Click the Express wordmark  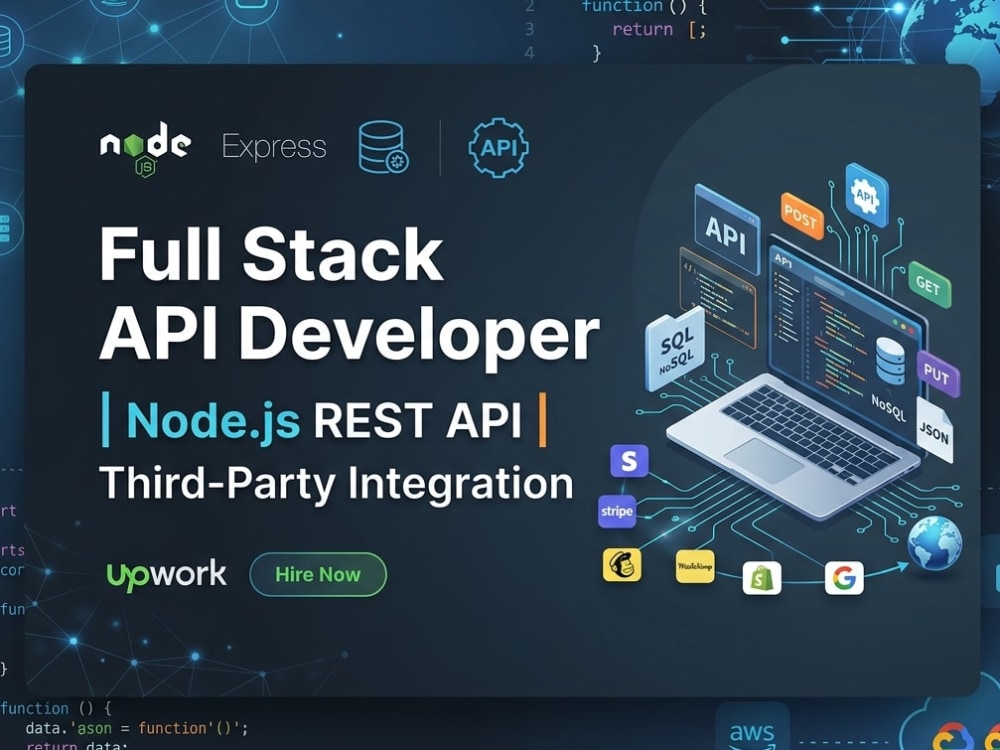click(274, 148)
